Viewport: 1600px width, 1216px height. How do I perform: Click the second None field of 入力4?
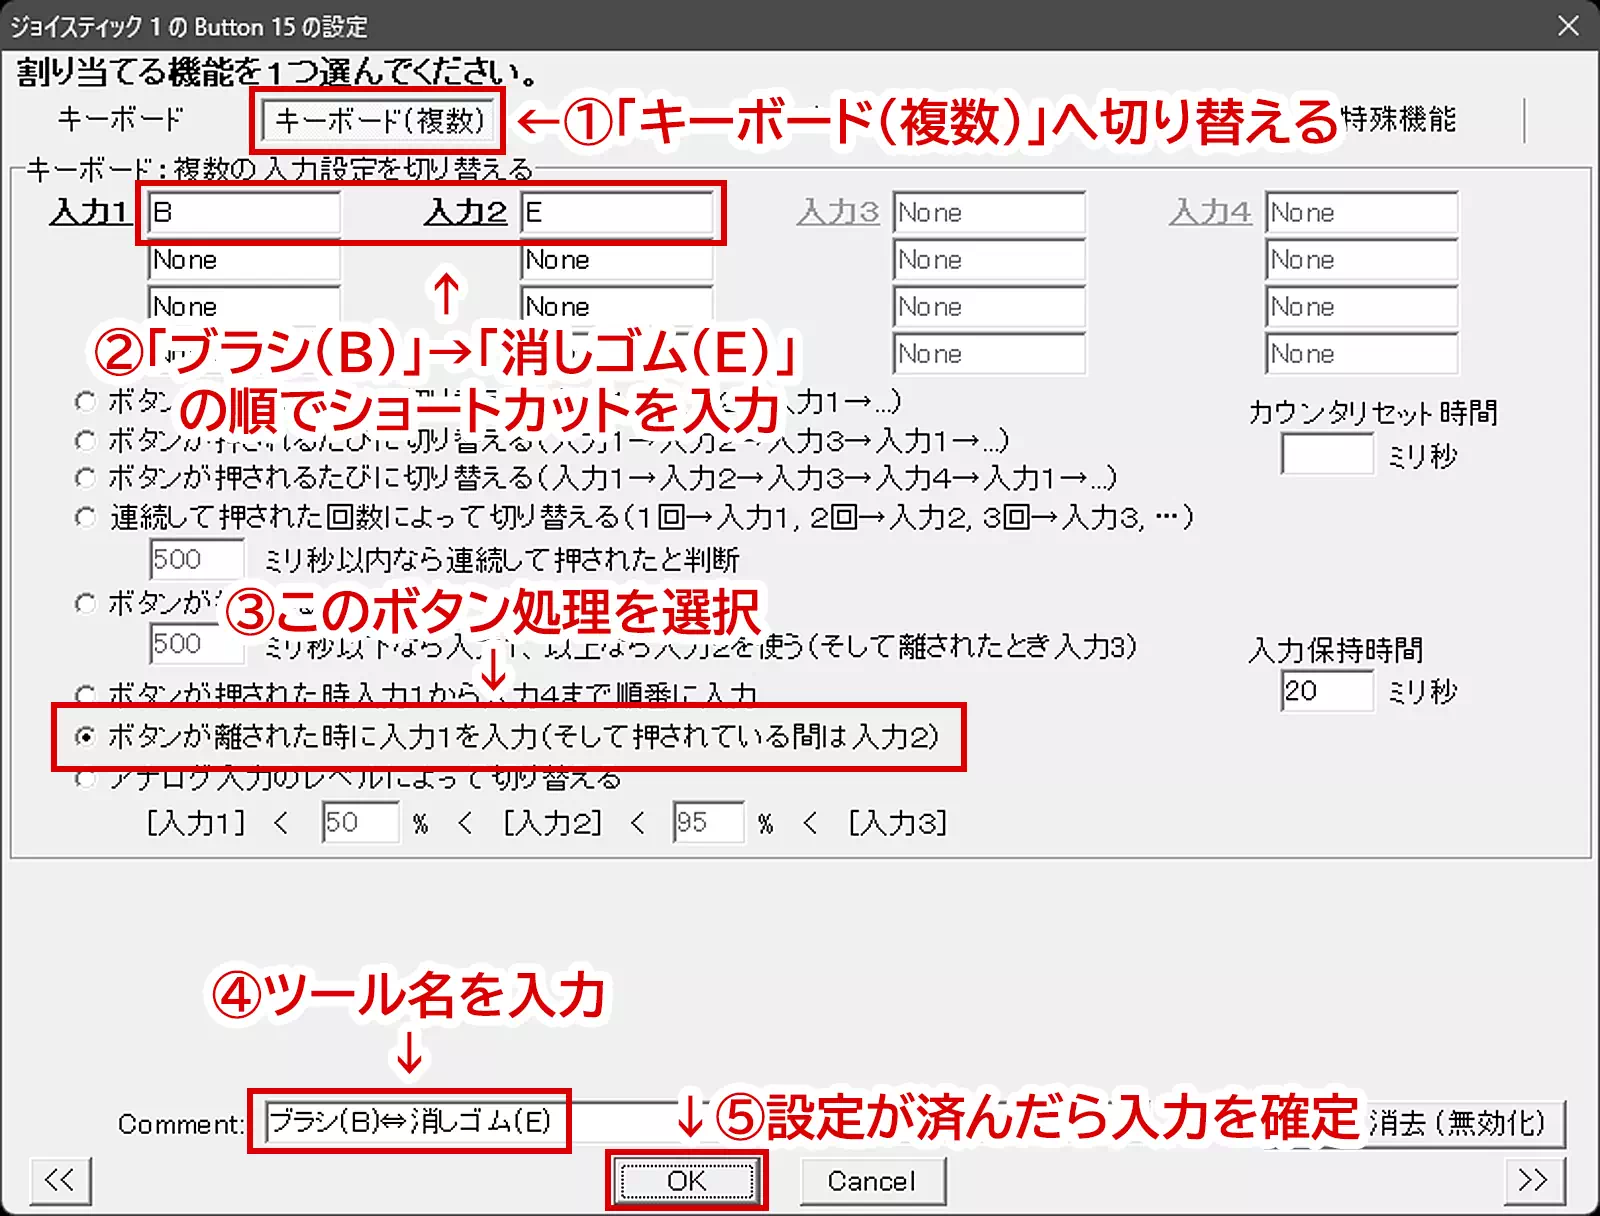pyautogui.click(x=1361, y=260)
